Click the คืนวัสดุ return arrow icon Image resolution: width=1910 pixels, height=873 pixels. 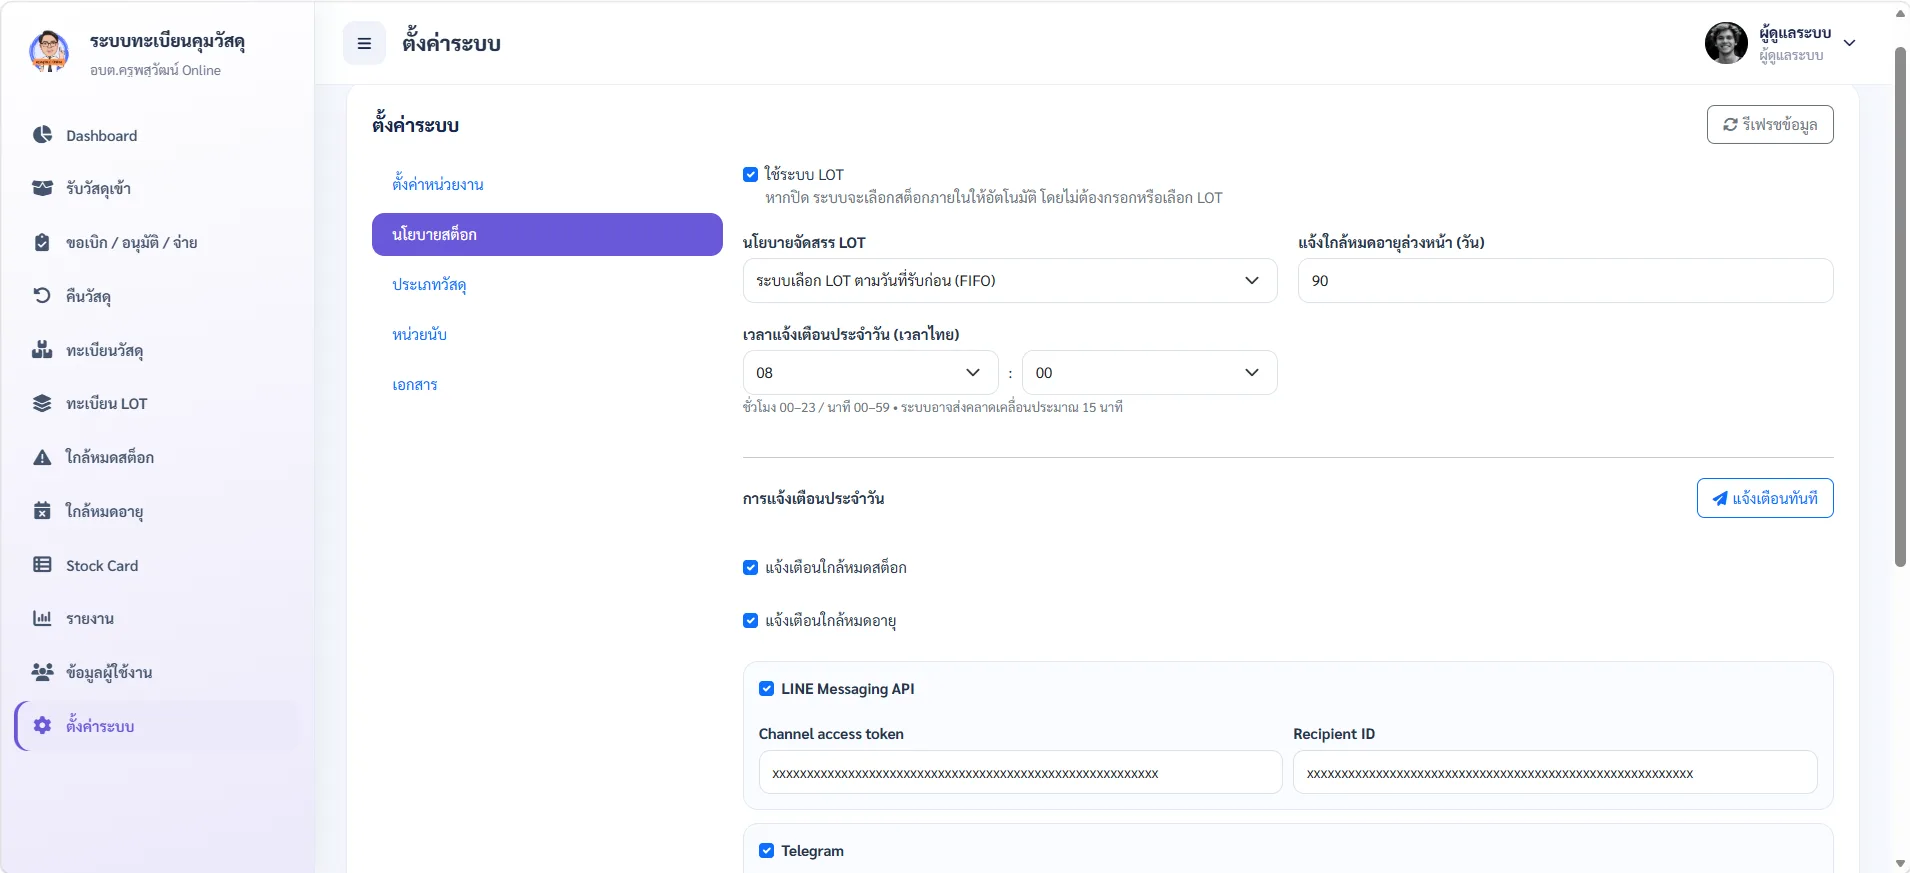[x=42, y=296]
